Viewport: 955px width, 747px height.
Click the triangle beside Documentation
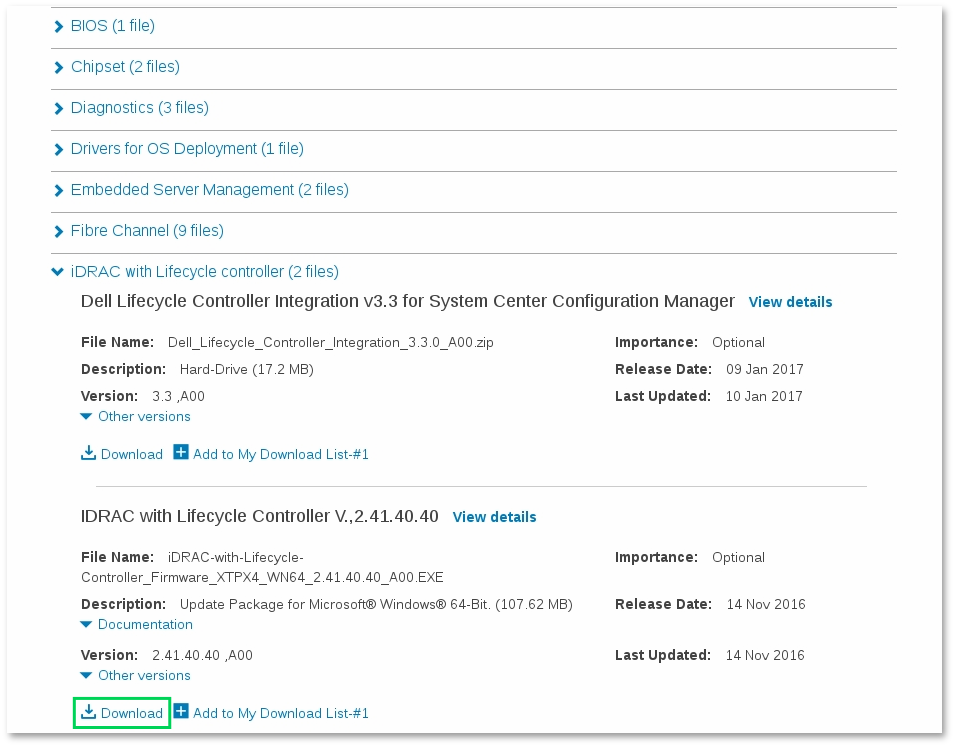pyautogui.click(x=86, y=625)
